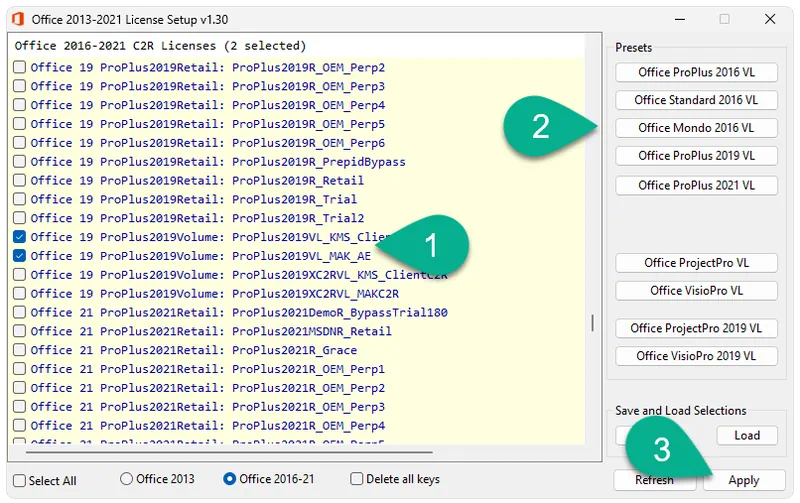Pick the Office ProPlus 2019 VL preset
The height and width of the screenshot is (503, 800).
pos(696,156)
